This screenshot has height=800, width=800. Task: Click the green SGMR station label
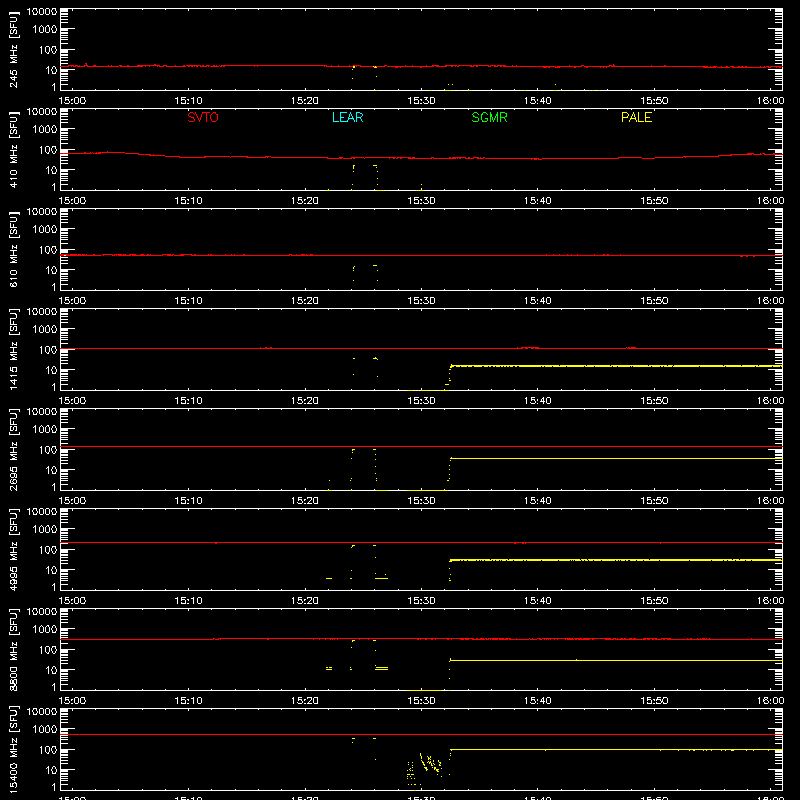pos(489,117)
